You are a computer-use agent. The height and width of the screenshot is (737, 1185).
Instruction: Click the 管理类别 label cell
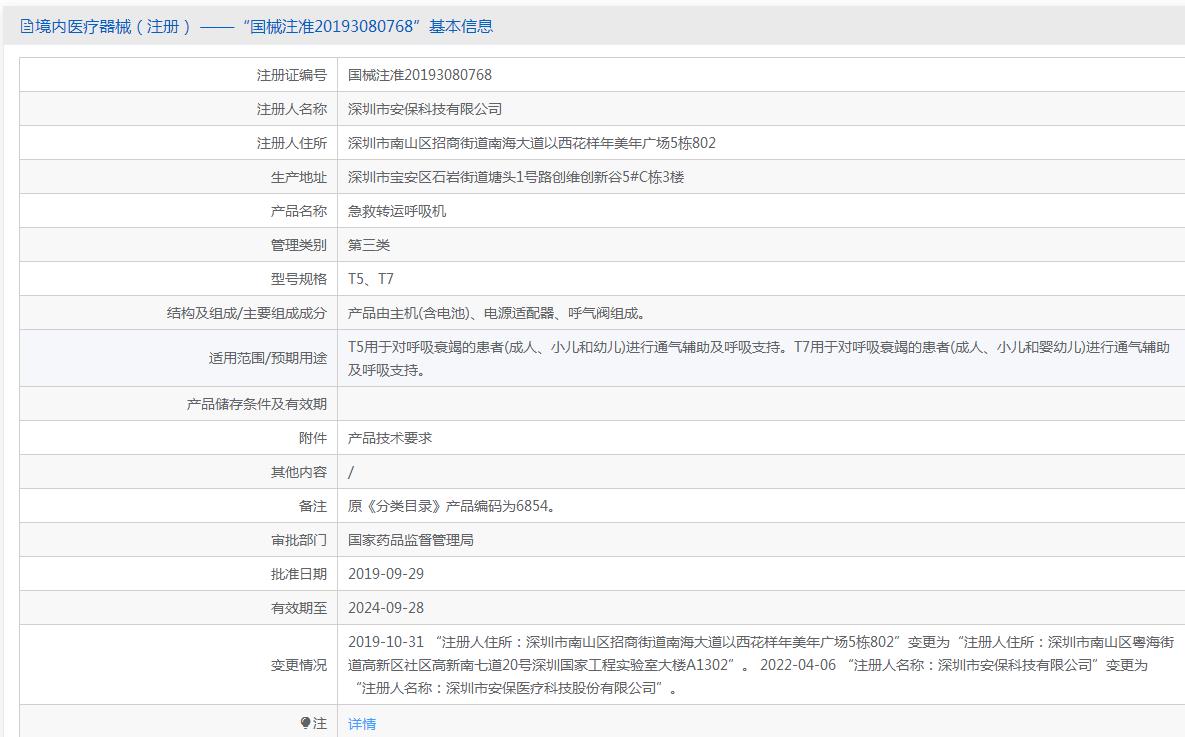(x=178, y=245)
